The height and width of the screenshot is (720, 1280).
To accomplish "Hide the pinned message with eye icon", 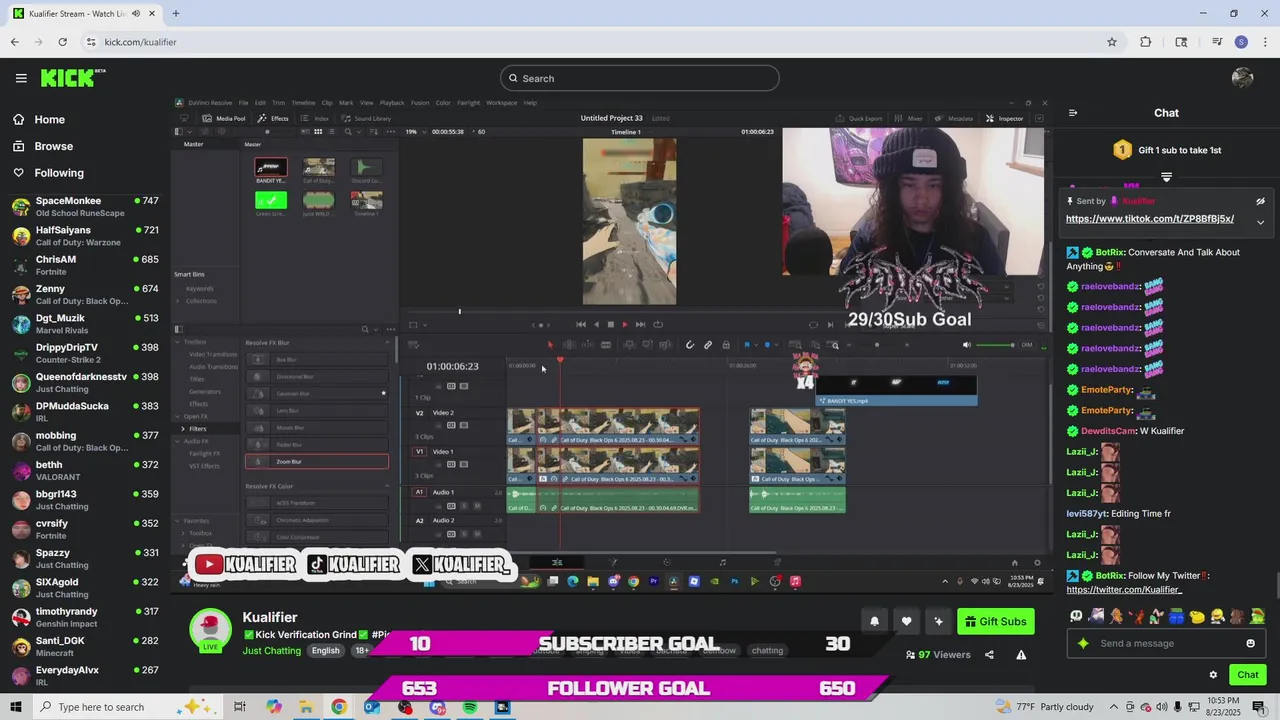I will tap(1260, 201).
